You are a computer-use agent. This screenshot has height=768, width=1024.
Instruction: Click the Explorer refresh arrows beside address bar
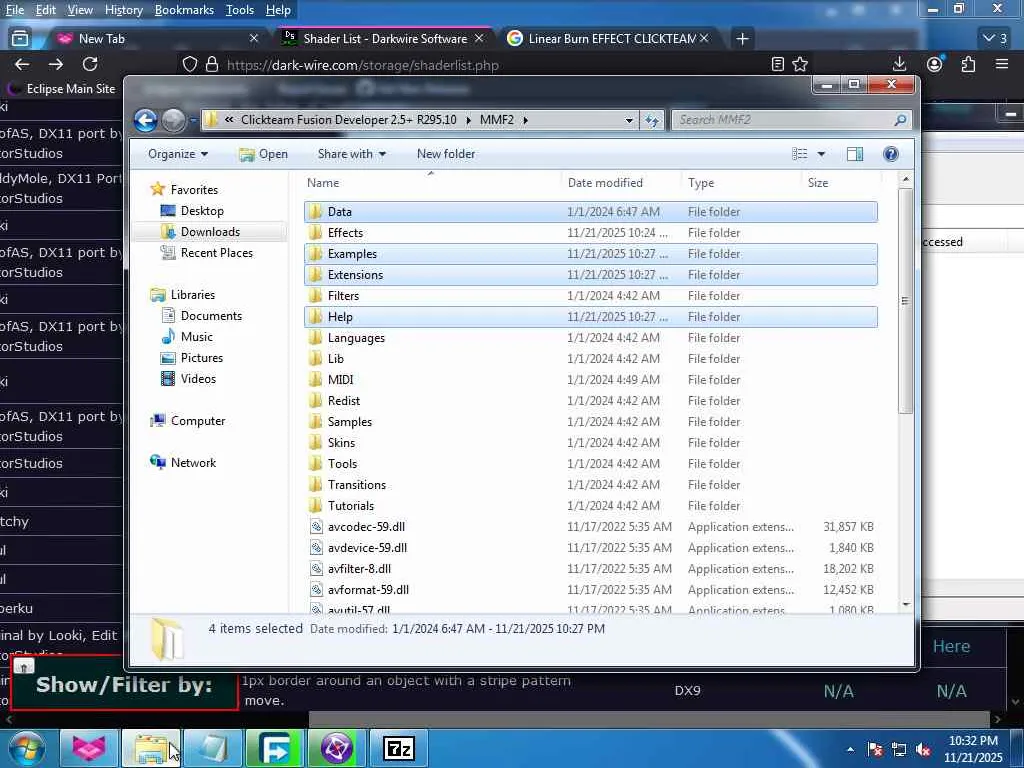pyautogui.click(x=652, y=120)
